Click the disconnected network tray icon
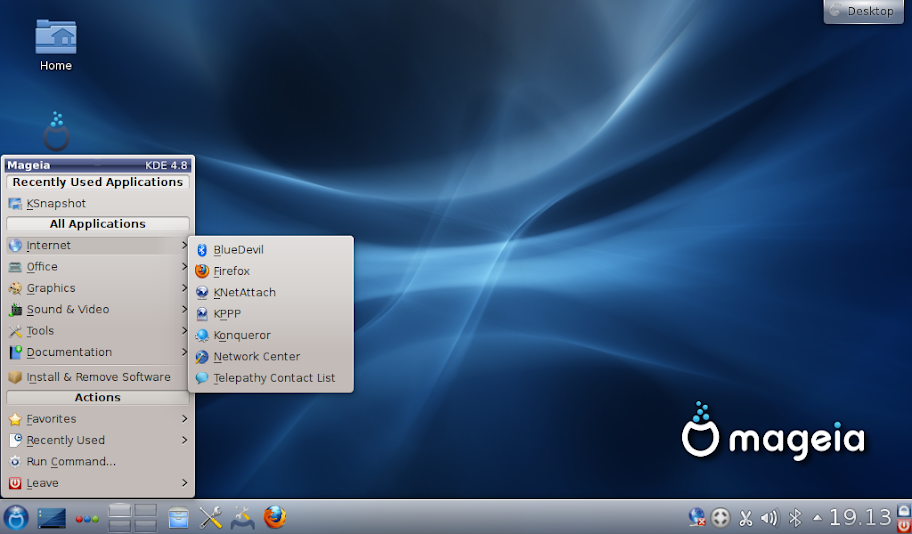This screenshot has width=912, height=534. pos(697,517)
